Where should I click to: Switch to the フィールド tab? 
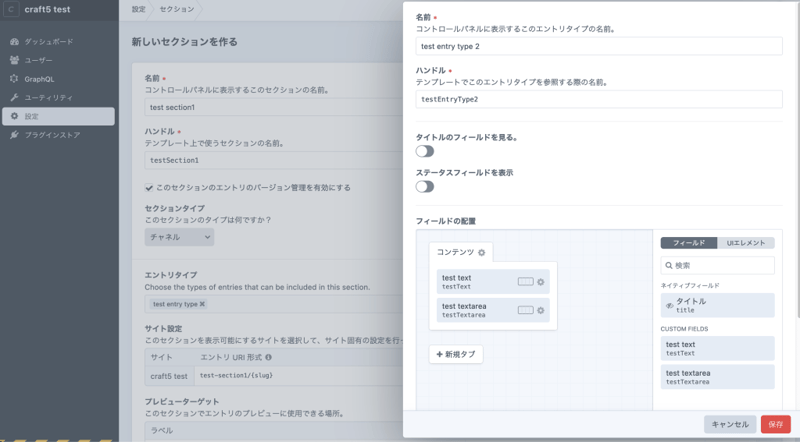(689, 242)
